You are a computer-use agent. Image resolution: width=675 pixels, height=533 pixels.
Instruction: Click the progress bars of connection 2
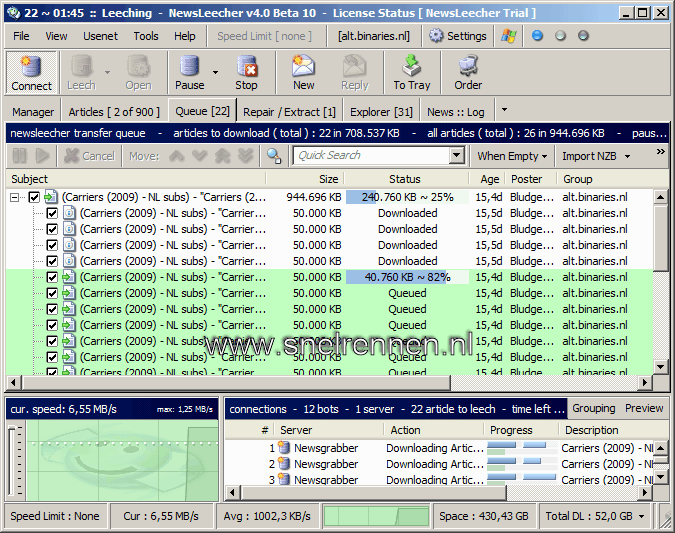click(522, 464)
